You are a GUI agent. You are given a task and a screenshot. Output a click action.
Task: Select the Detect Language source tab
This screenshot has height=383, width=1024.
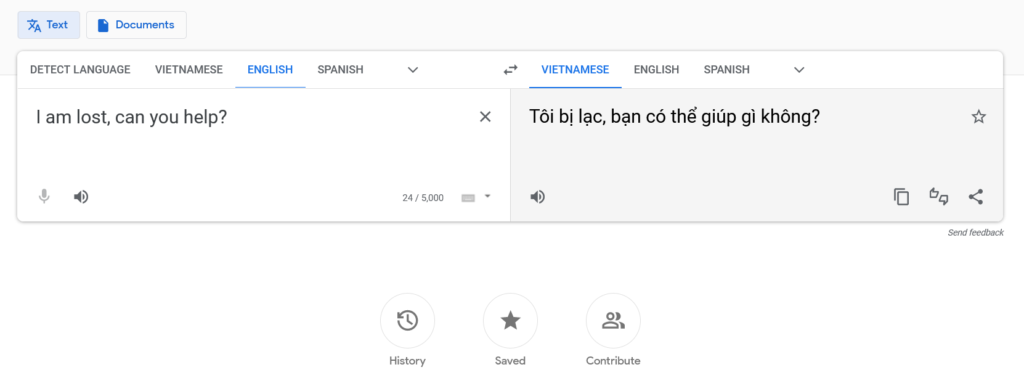80,69
